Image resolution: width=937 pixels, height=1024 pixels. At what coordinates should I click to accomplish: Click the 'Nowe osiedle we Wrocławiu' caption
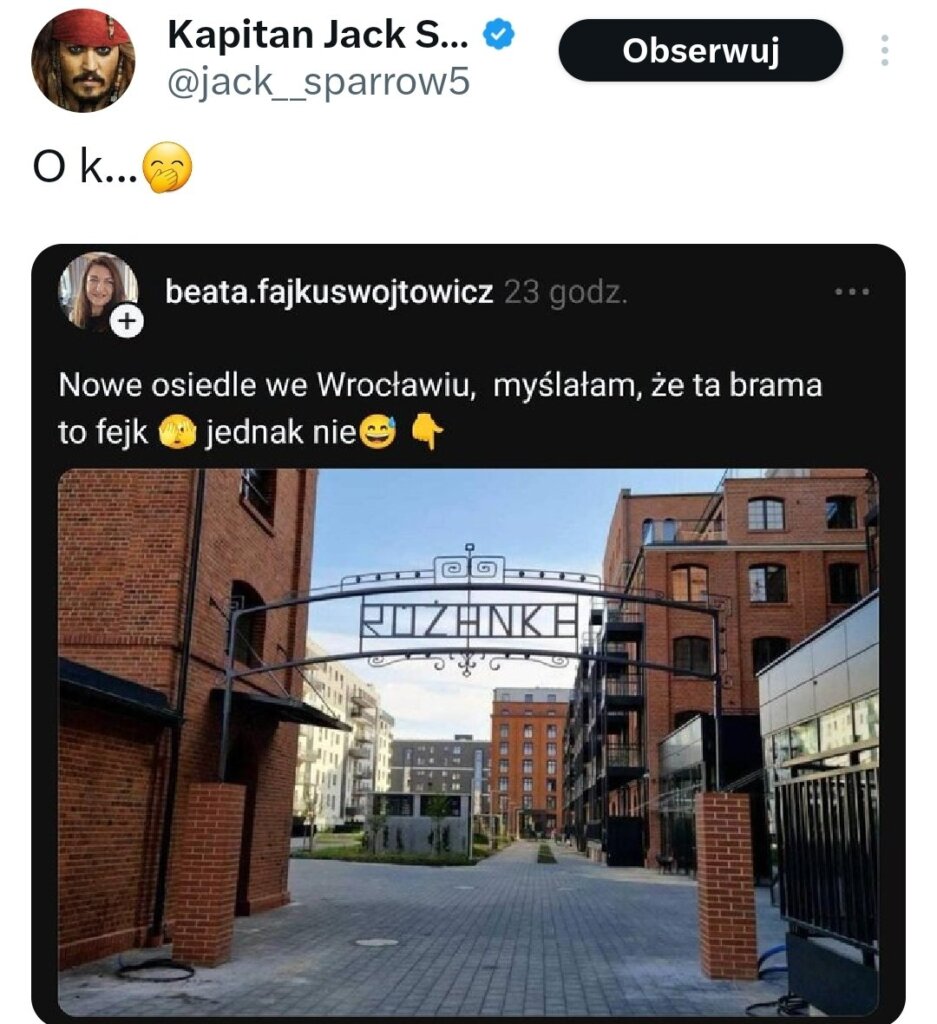click(x=264, y=385)
